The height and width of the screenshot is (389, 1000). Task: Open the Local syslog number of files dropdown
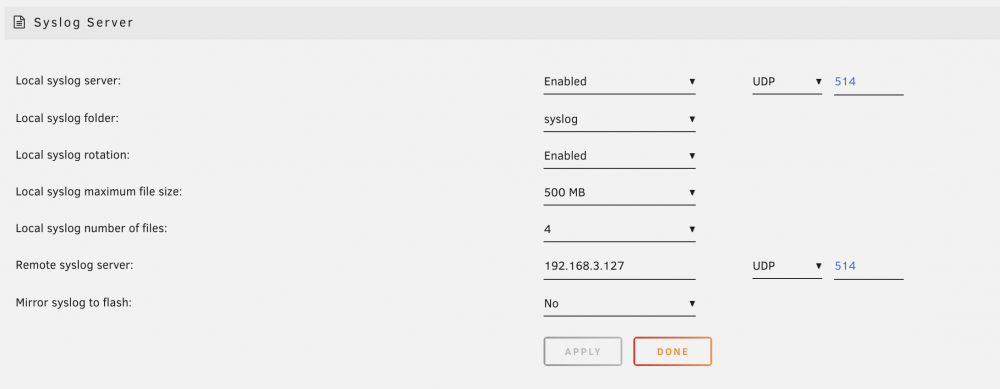click(x=619, y=230)
